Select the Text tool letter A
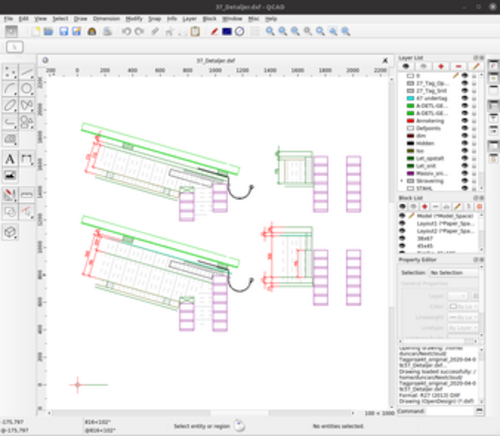The width and height of the screenshot is (500, 436). click(x=10, y=159)
